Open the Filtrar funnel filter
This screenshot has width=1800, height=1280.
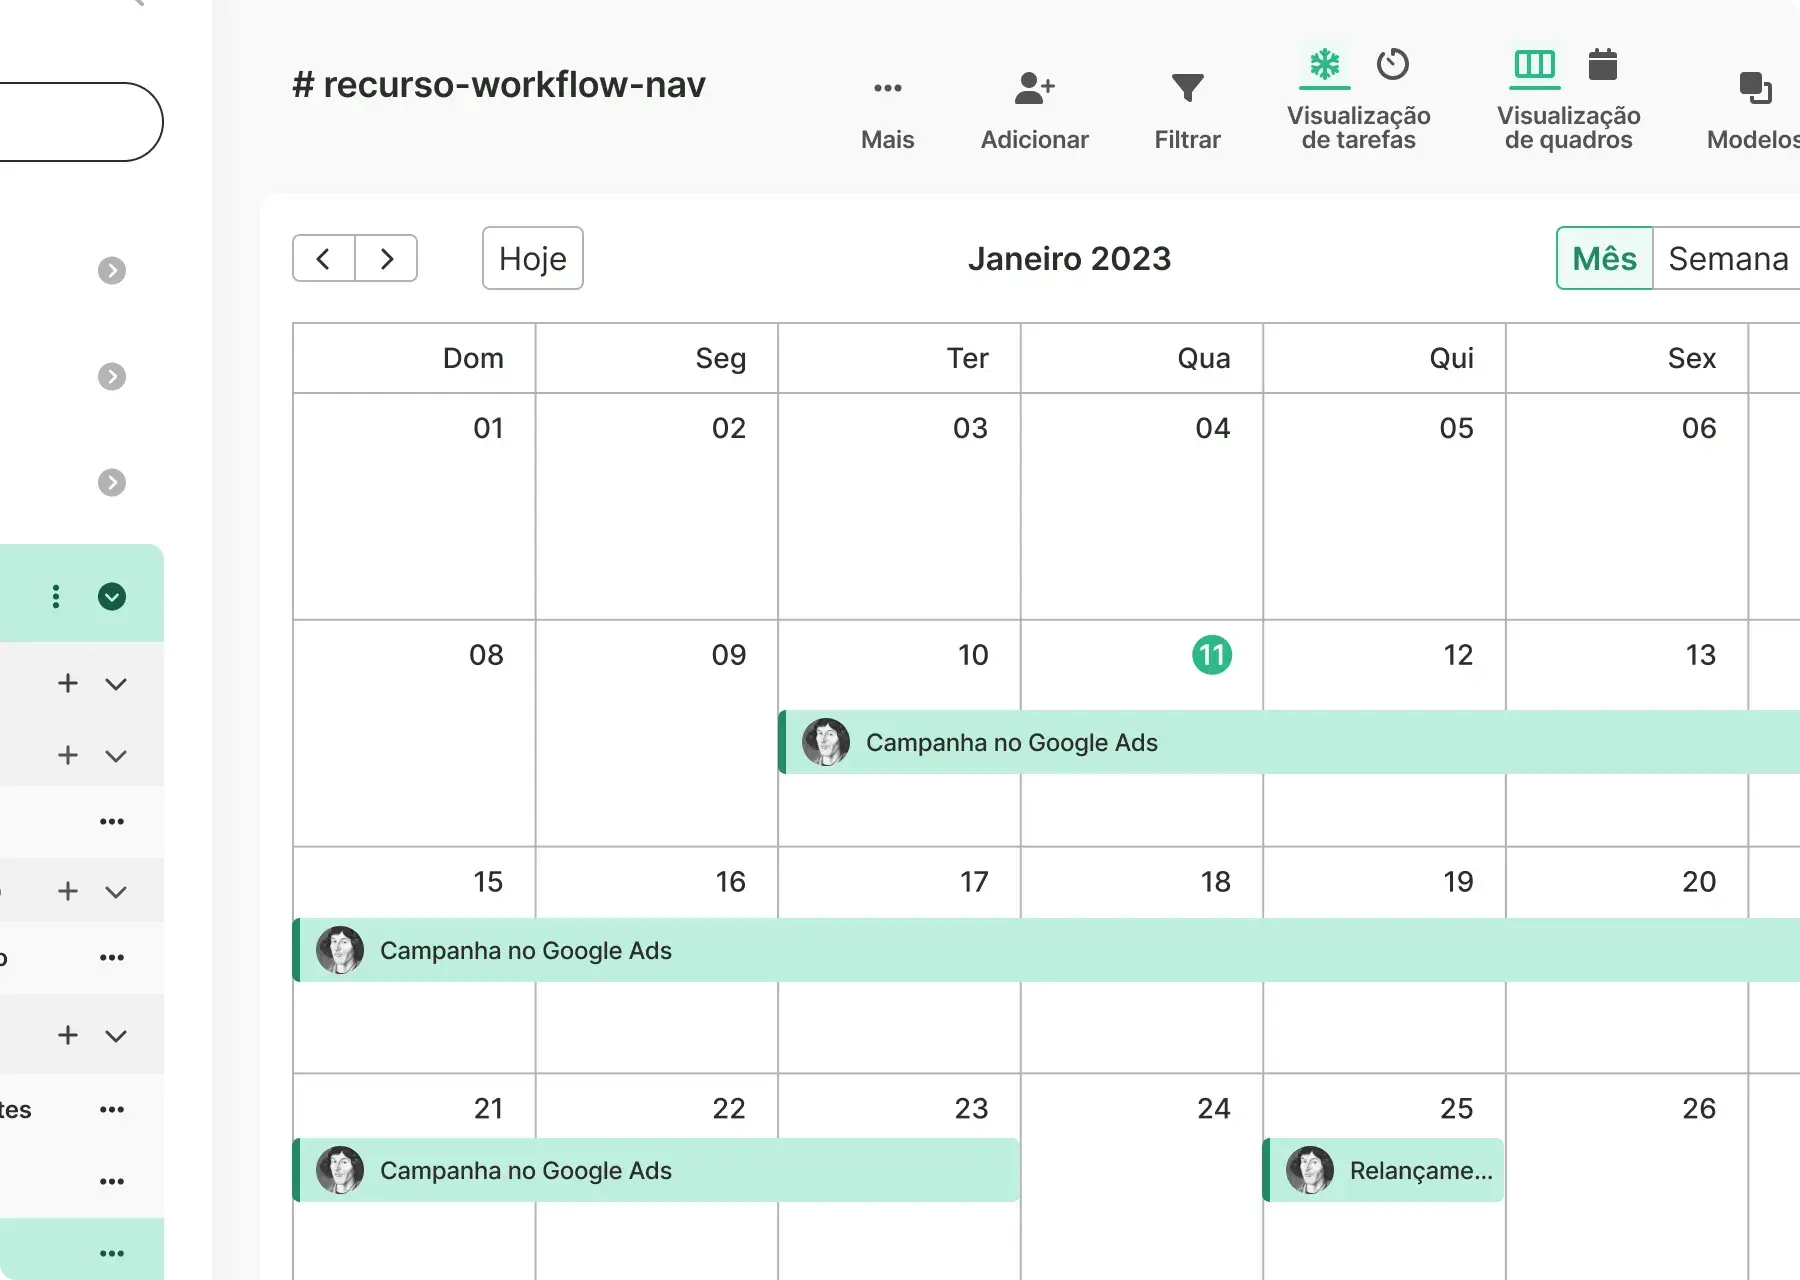(1187, 89)
